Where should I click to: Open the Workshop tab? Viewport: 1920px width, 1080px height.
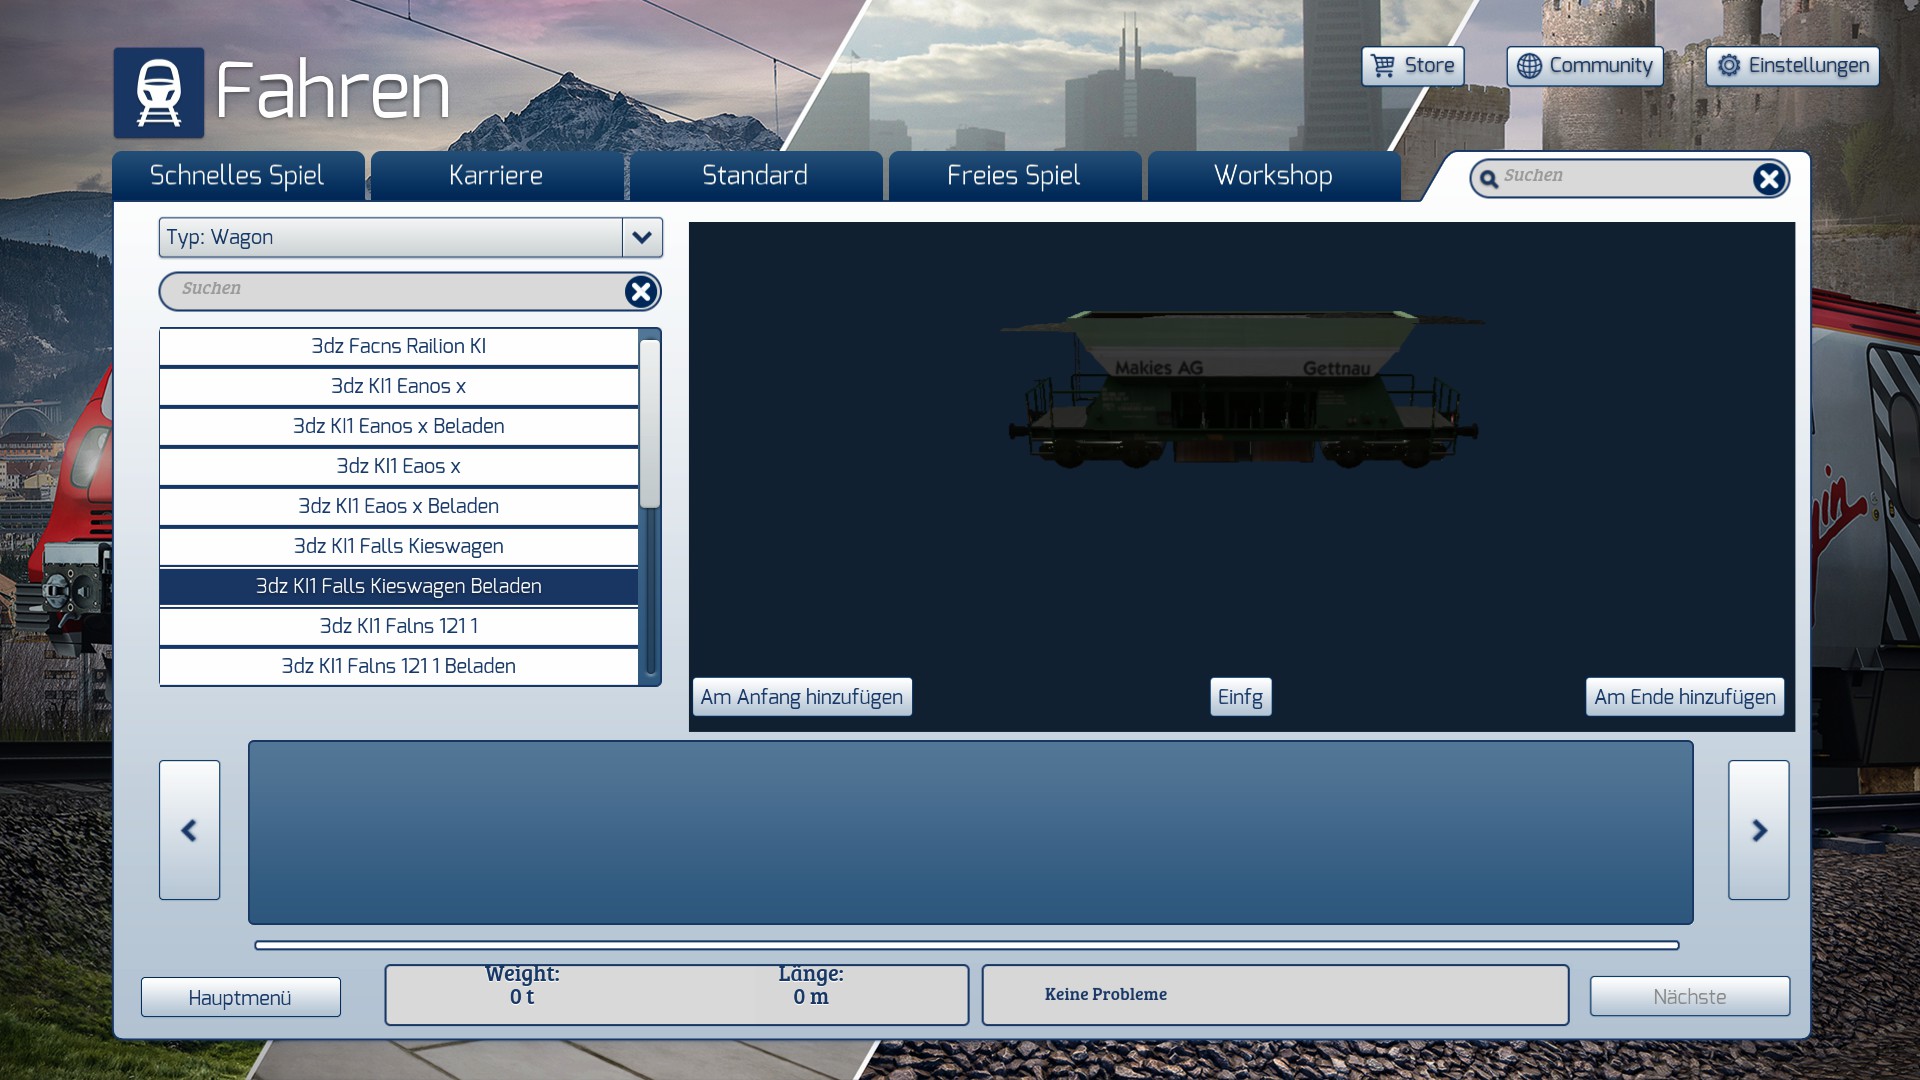1273,176
